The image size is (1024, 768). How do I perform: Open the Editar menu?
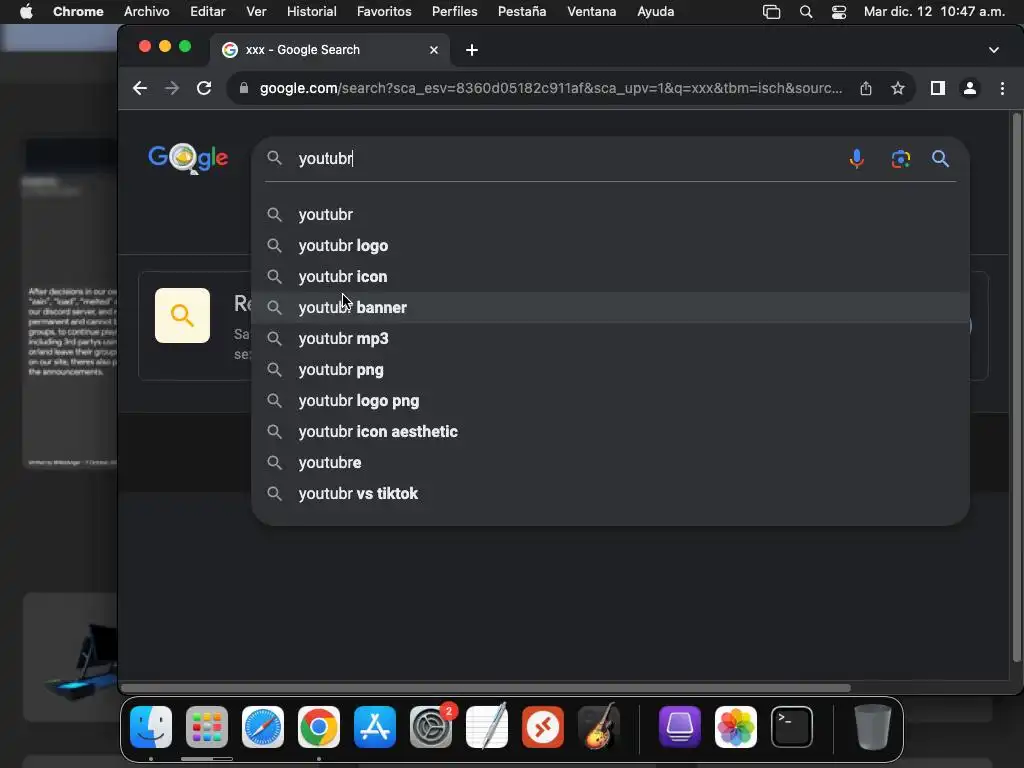pos(208,12)
